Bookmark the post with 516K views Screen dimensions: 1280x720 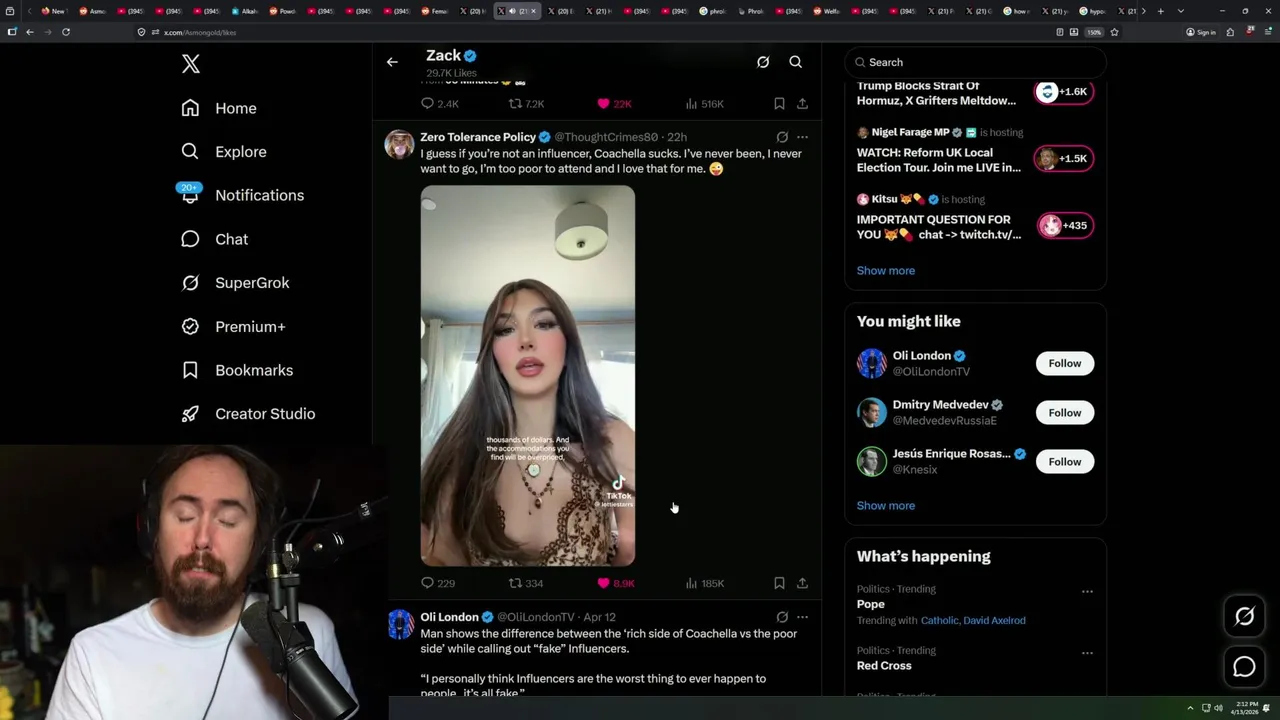point(779,104)
